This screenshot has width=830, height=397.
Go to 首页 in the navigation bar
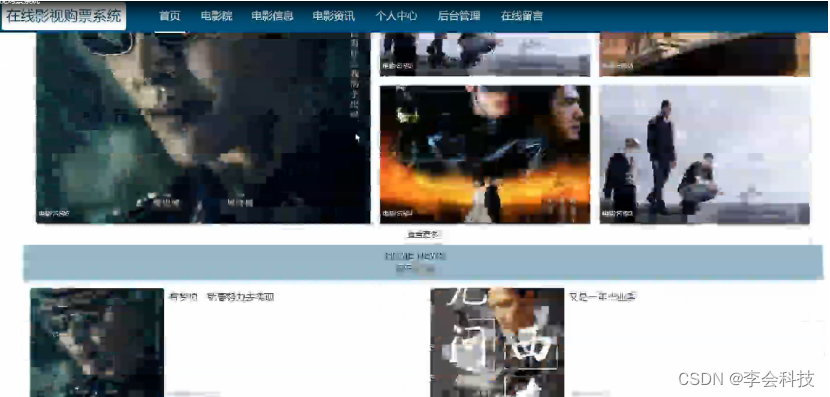pyautogui.click(x=169, y=16)
